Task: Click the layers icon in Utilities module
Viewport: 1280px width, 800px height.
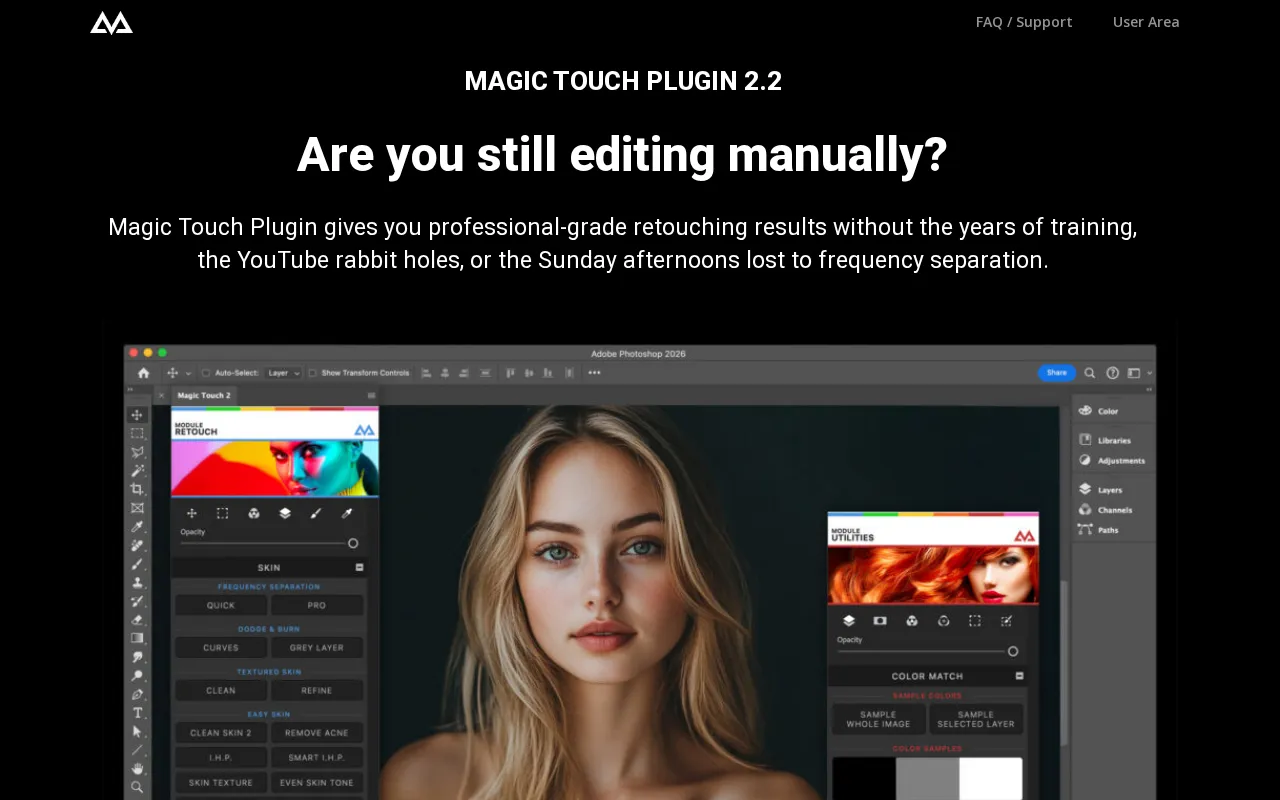Action: point(849,621)
